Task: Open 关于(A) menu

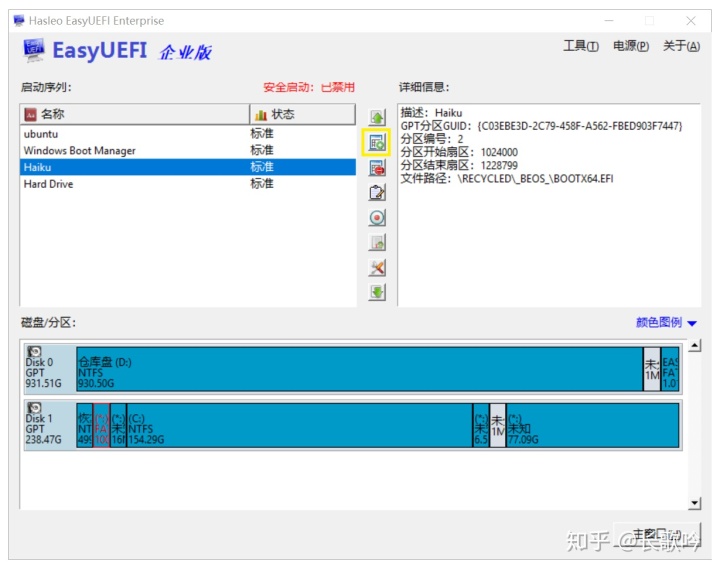Action: pyautogui.click(x=681, y=46)
